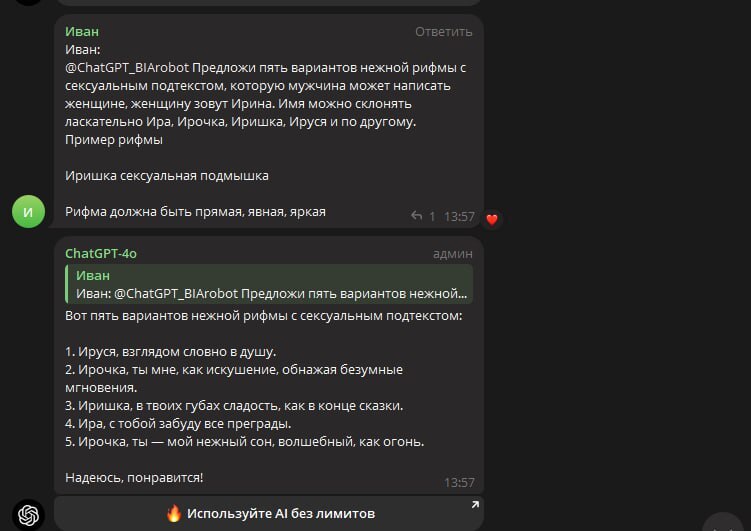The width and height of the screenshot is (751, 531).
Task: Open replies via the reply arrow counter
Action: click(424, 216)
